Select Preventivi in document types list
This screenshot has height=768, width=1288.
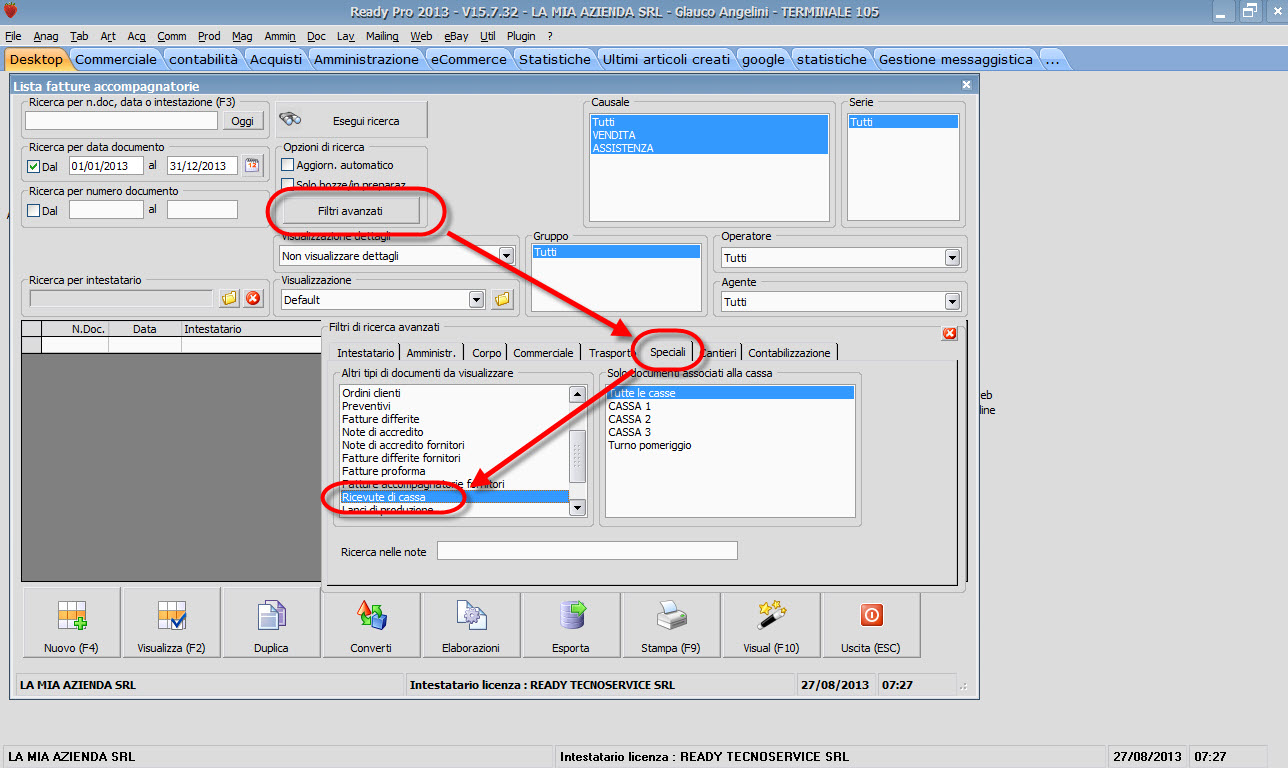[x=454, y=407]
